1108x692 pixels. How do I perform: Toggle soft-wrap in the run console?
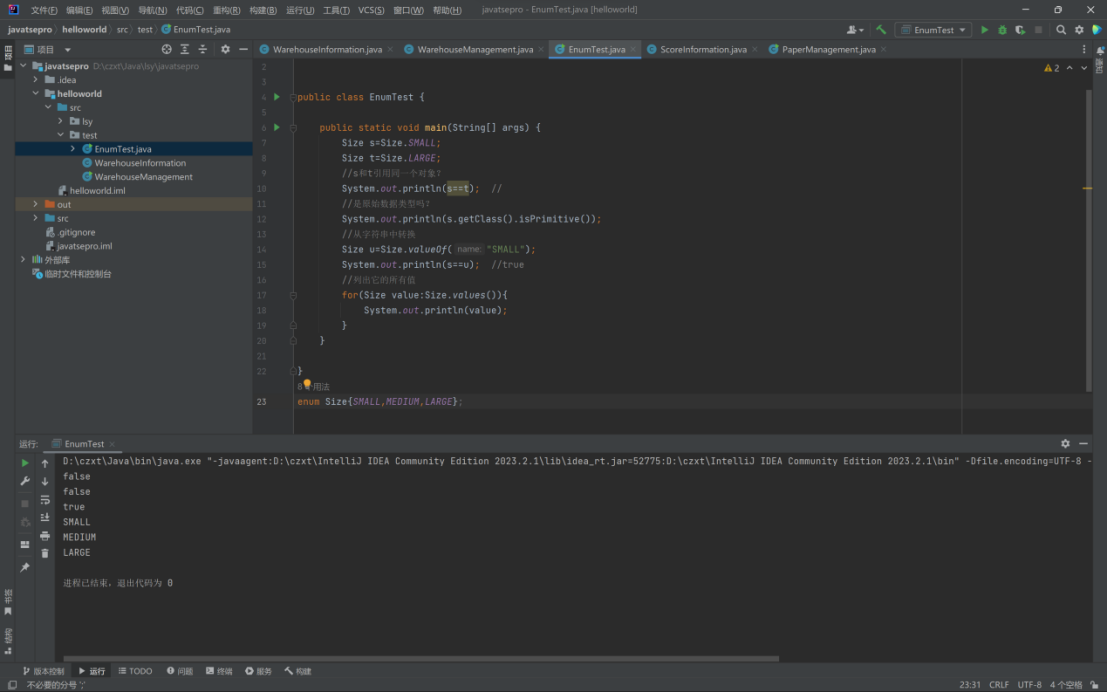pyautogui.click(x=45, y=499)
